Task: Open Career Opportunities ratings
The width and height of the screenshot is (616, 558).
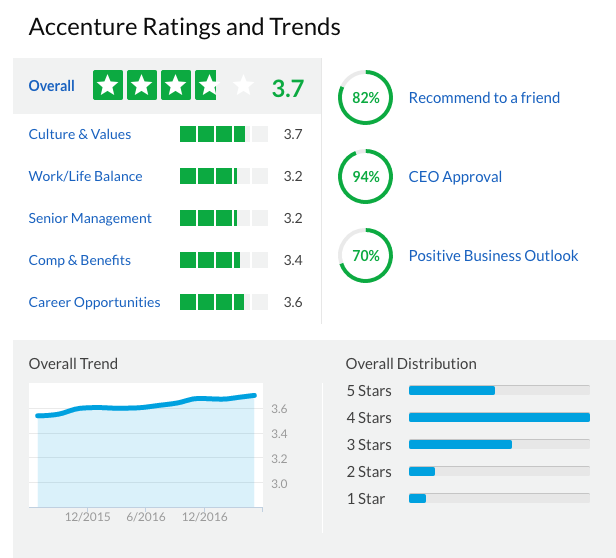Action: [x=94, y=302]
